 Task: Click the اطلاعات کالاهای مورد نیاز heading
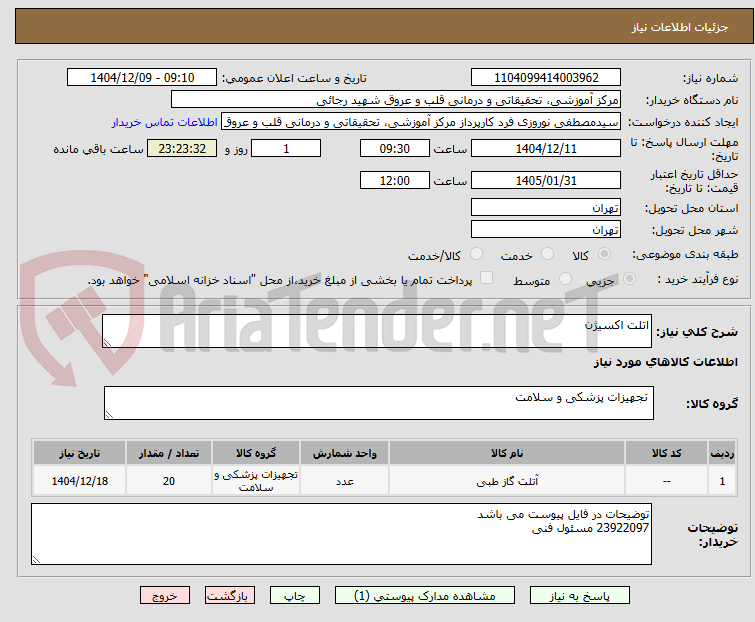[665, 362]
